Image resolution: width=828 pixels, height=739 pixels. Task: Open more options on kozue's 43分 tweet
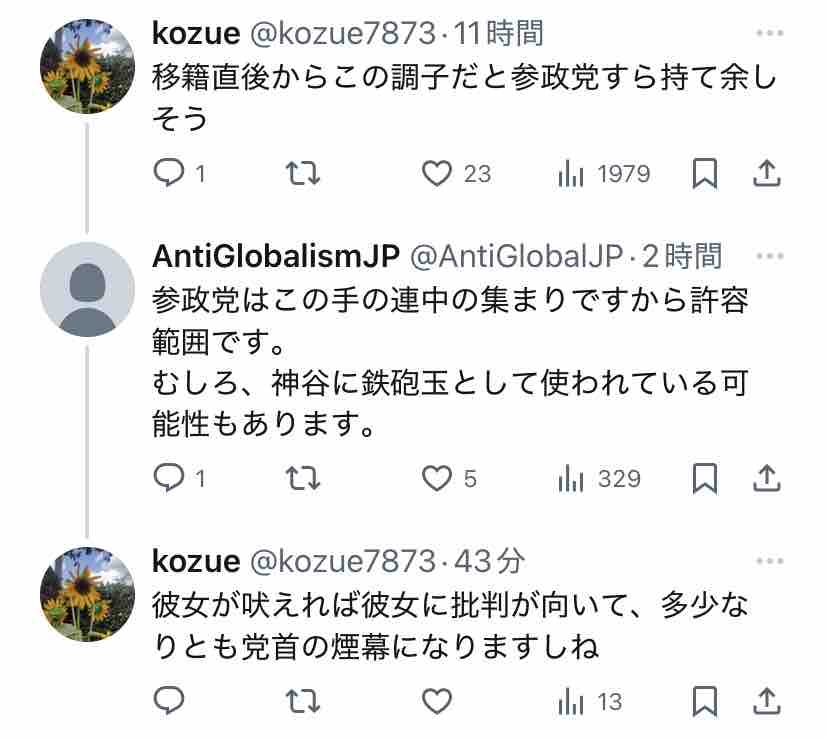point(770,561)
